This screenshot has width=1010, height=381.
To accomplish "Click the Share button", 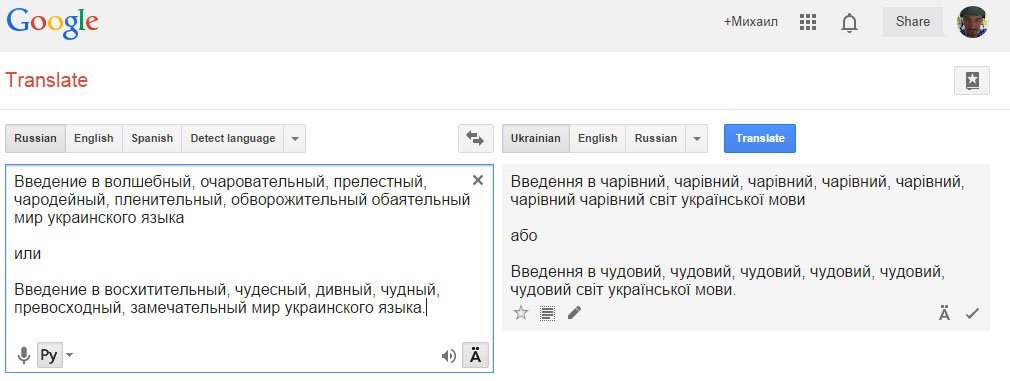I will (x=913, y=22).
